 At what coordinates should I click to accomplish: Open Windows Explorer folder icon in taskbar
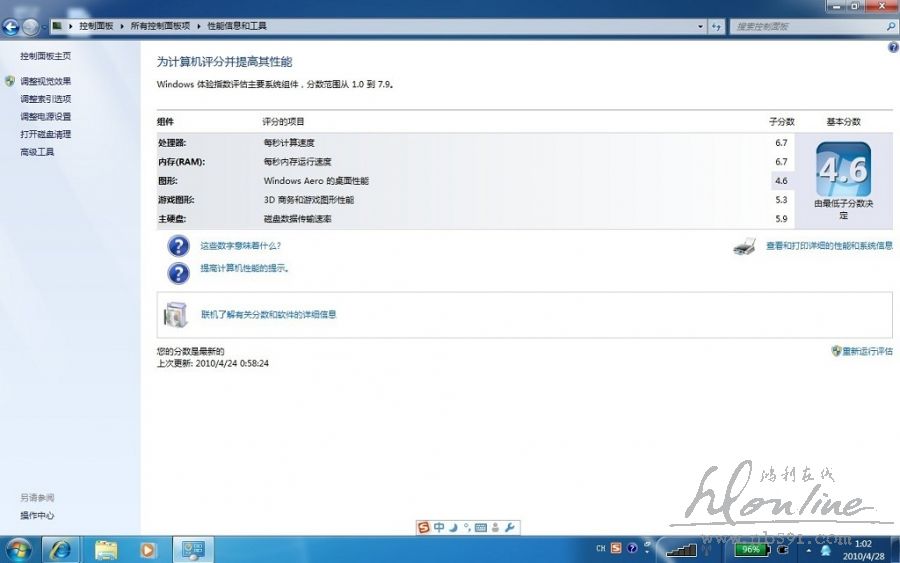click(106, 549)
